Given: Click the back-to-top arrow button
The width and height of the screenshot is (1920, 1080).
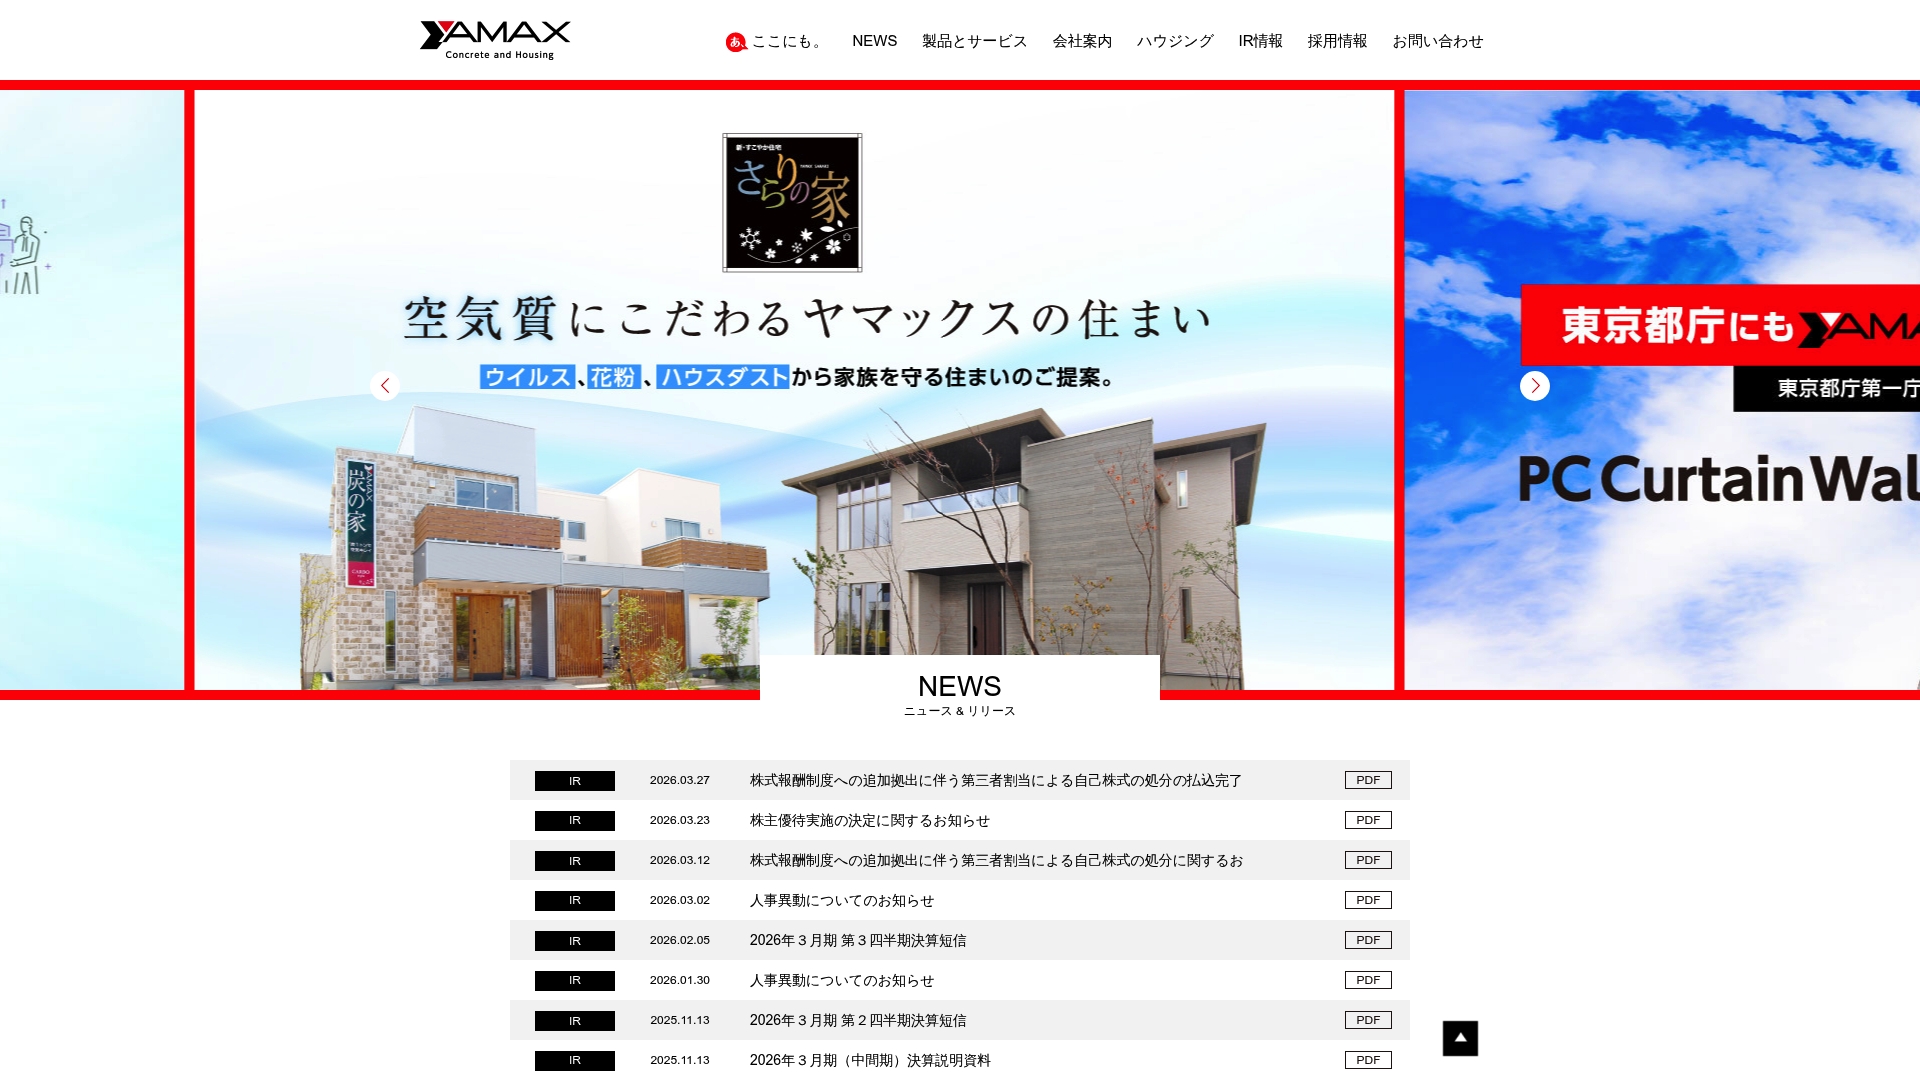Looking at the screenshot, I should pos(1460,1038).
